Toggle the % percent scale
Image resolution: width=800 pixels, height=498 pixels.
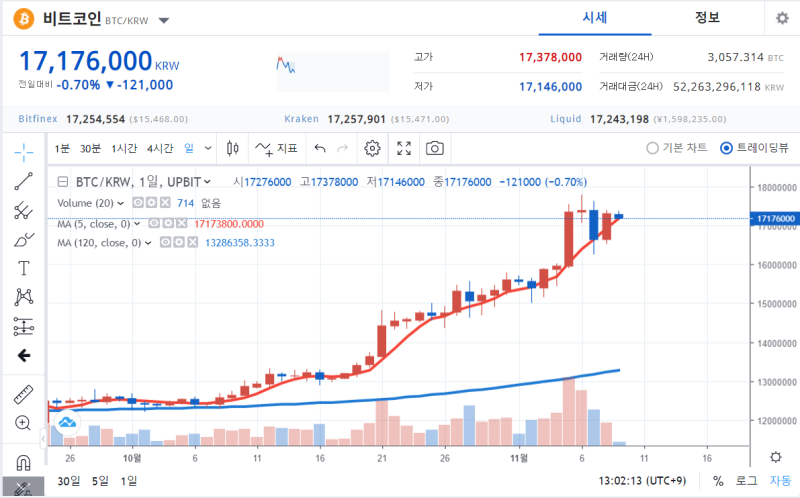[x=718, y=481]
